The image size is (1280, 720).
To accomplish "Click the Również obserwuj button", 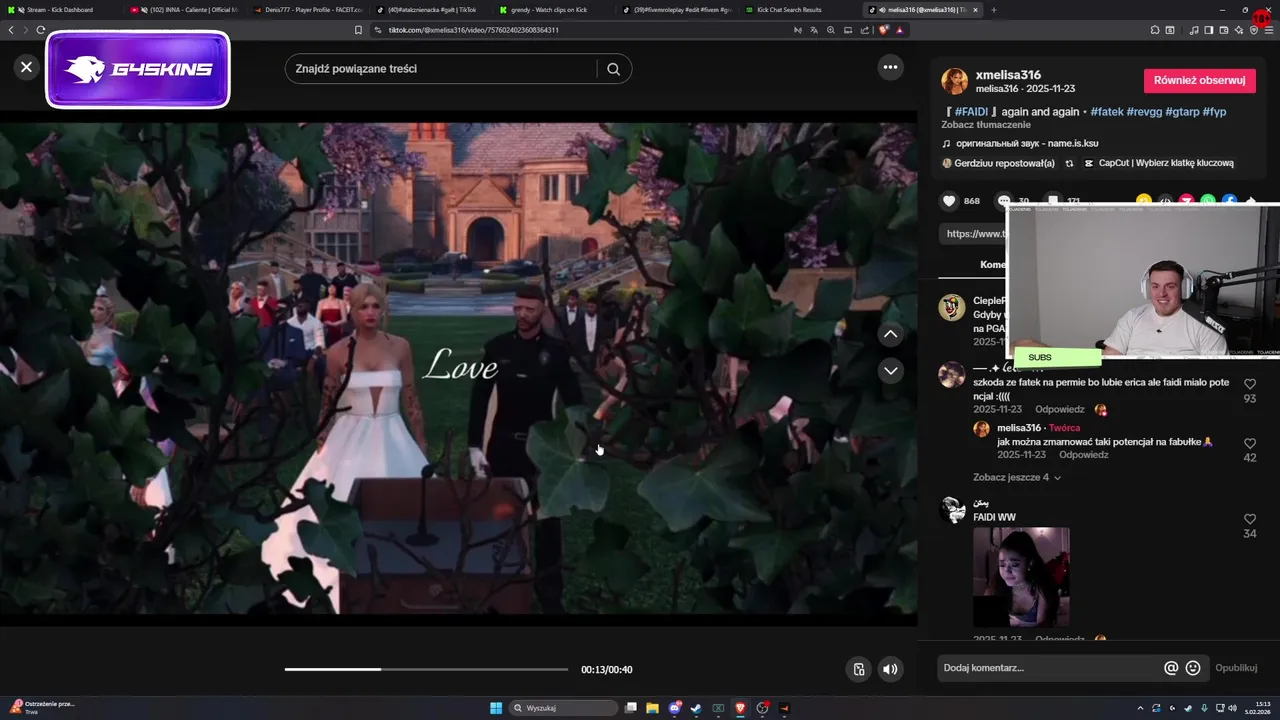I will click(1199, 81).
